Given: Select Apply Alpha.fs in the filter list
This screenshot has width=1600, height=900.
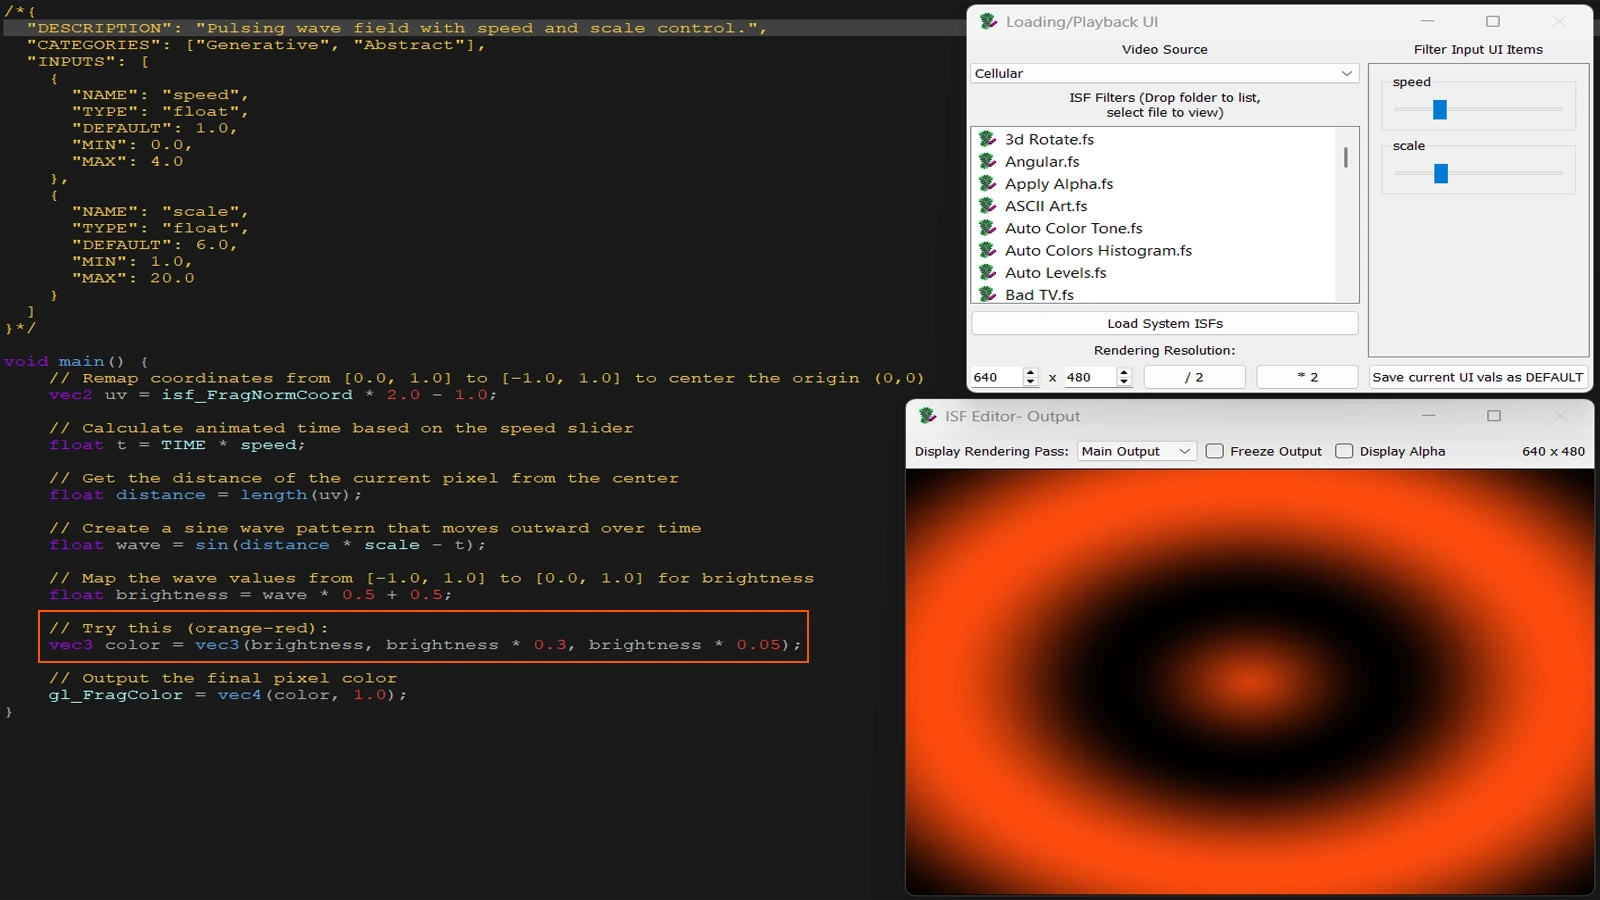Looking at the screenshot, I should coord(1153,183).
